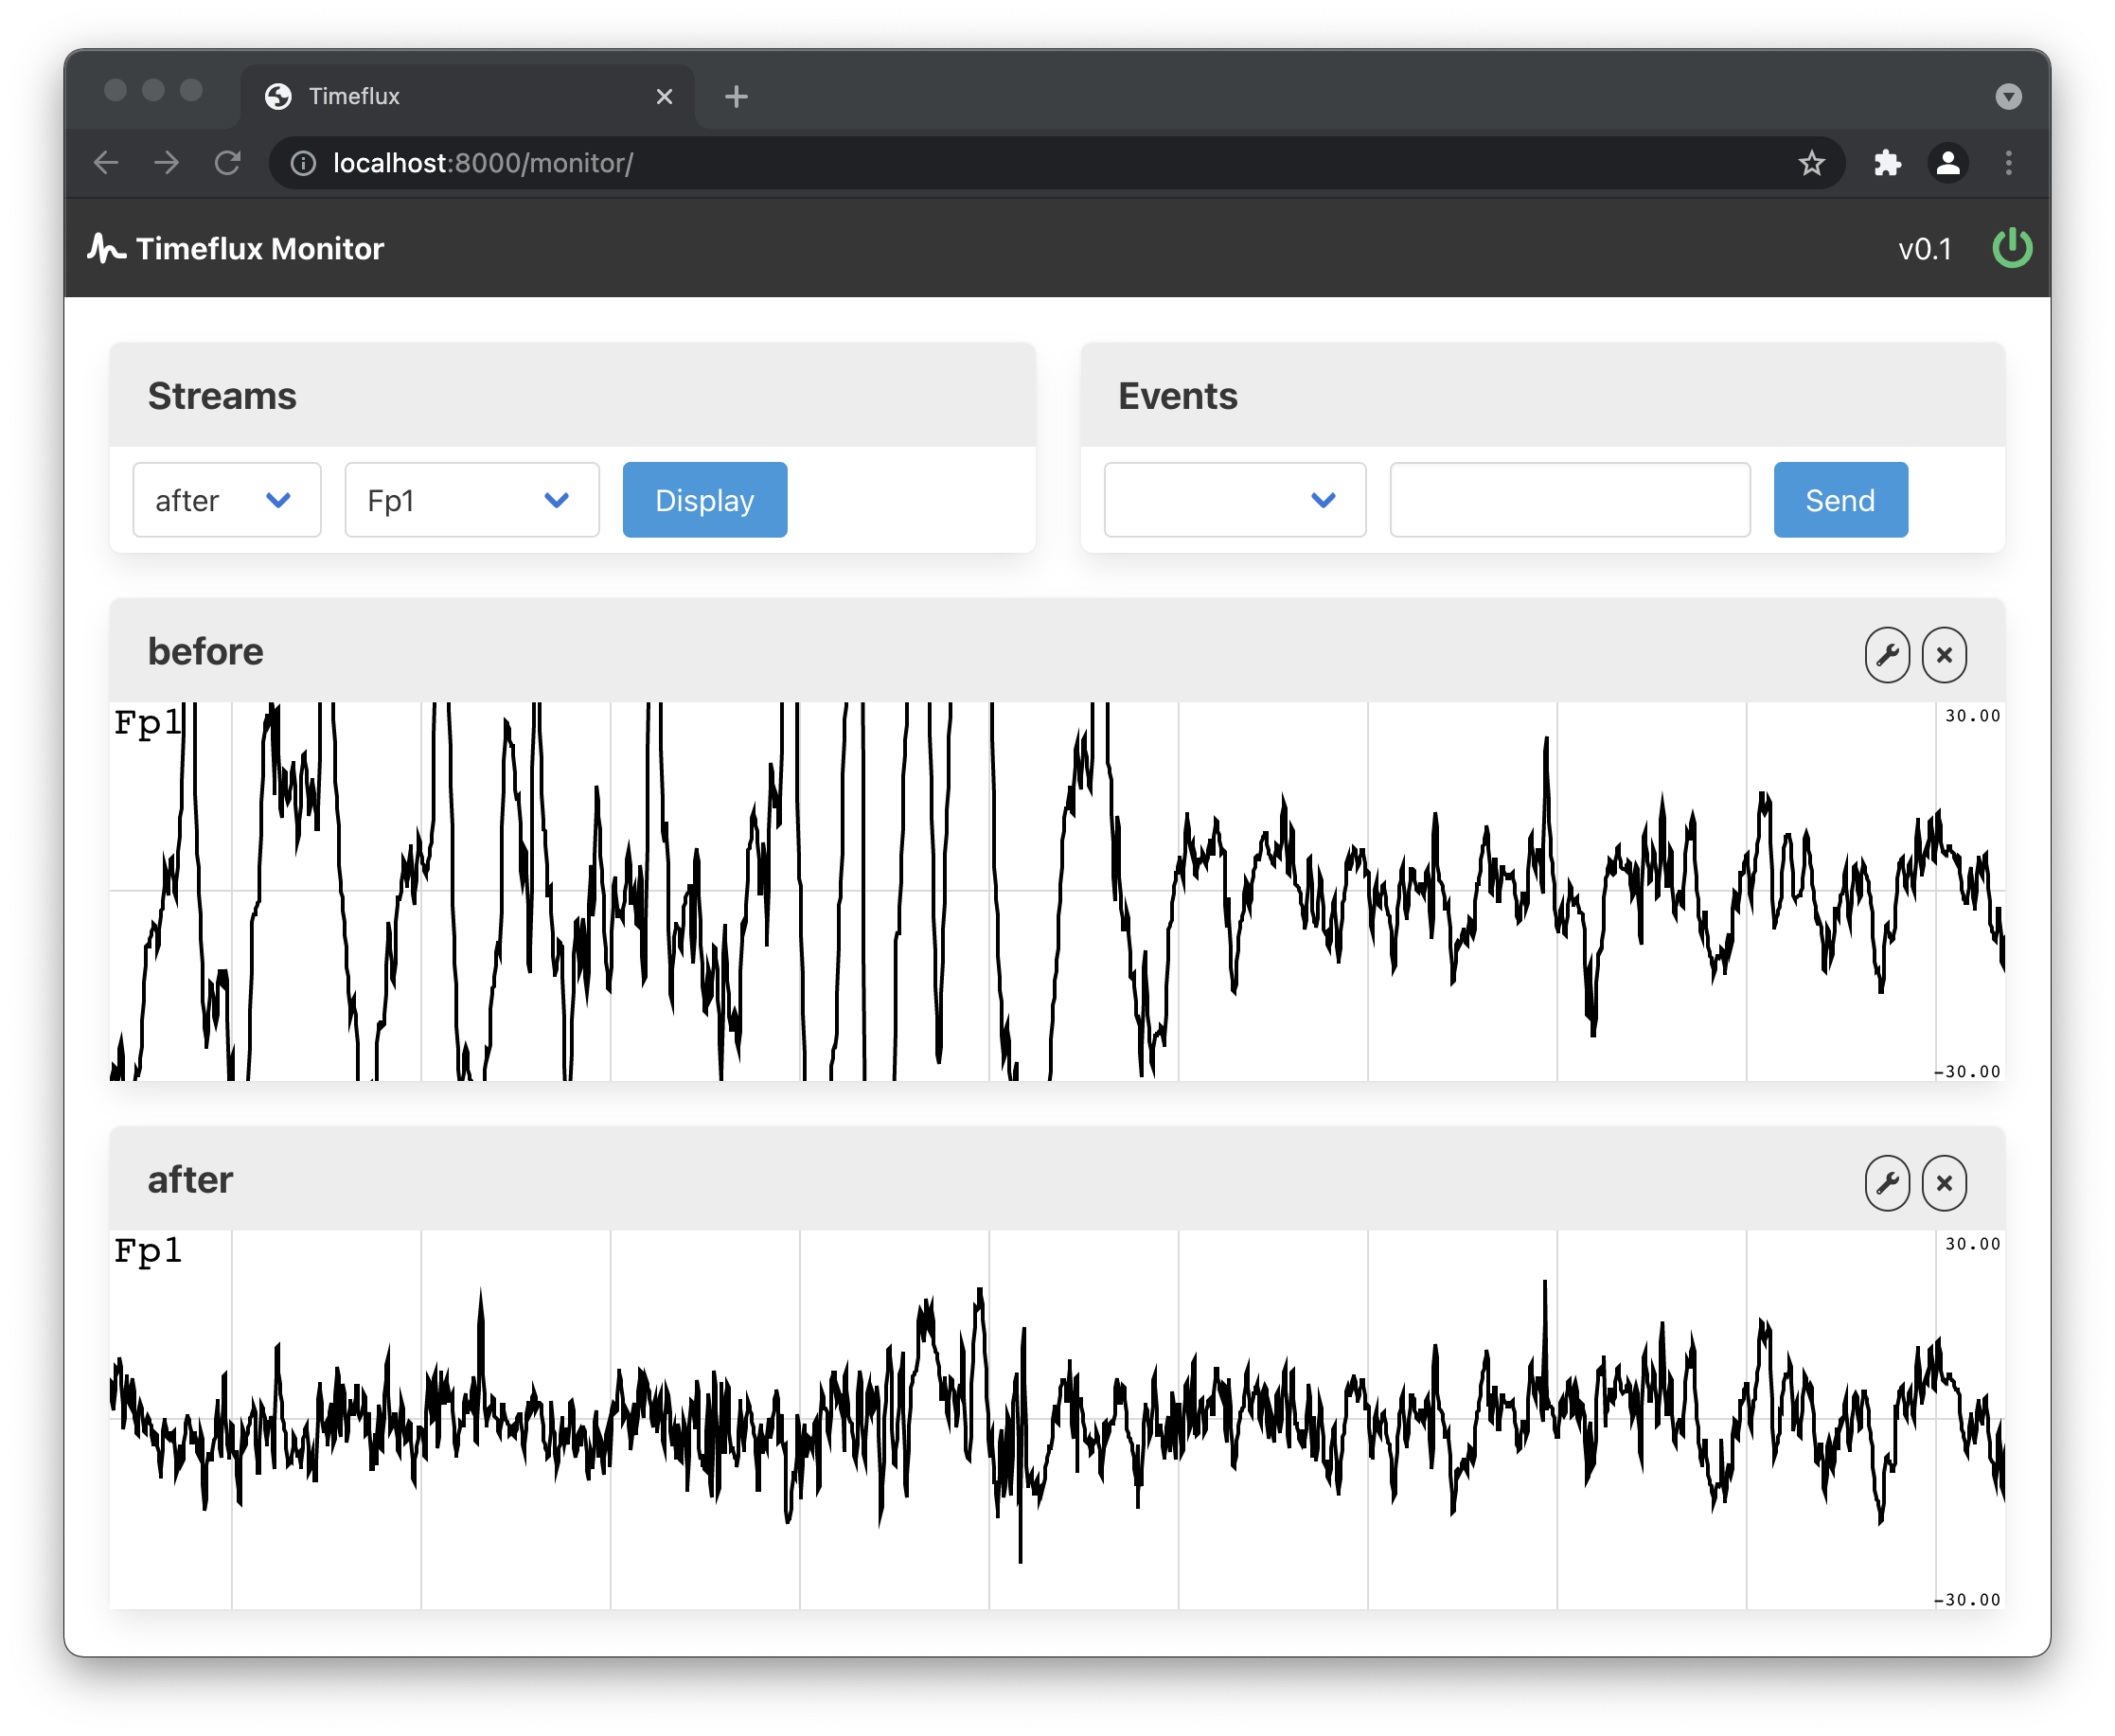Screen dimensions: 2115x1736
Task: Open settings for the after chart
Action: point(1888,1183)
